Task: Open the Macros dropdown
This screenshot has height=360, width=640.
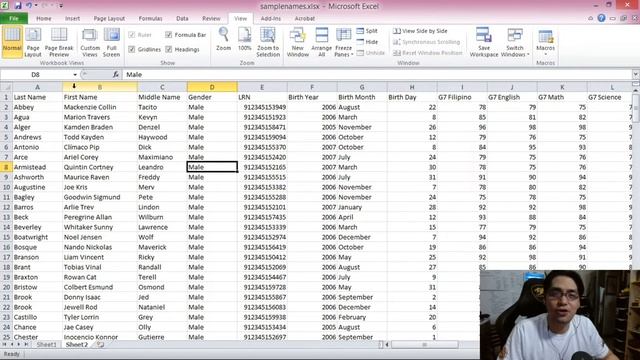Action: click(545, 42)
